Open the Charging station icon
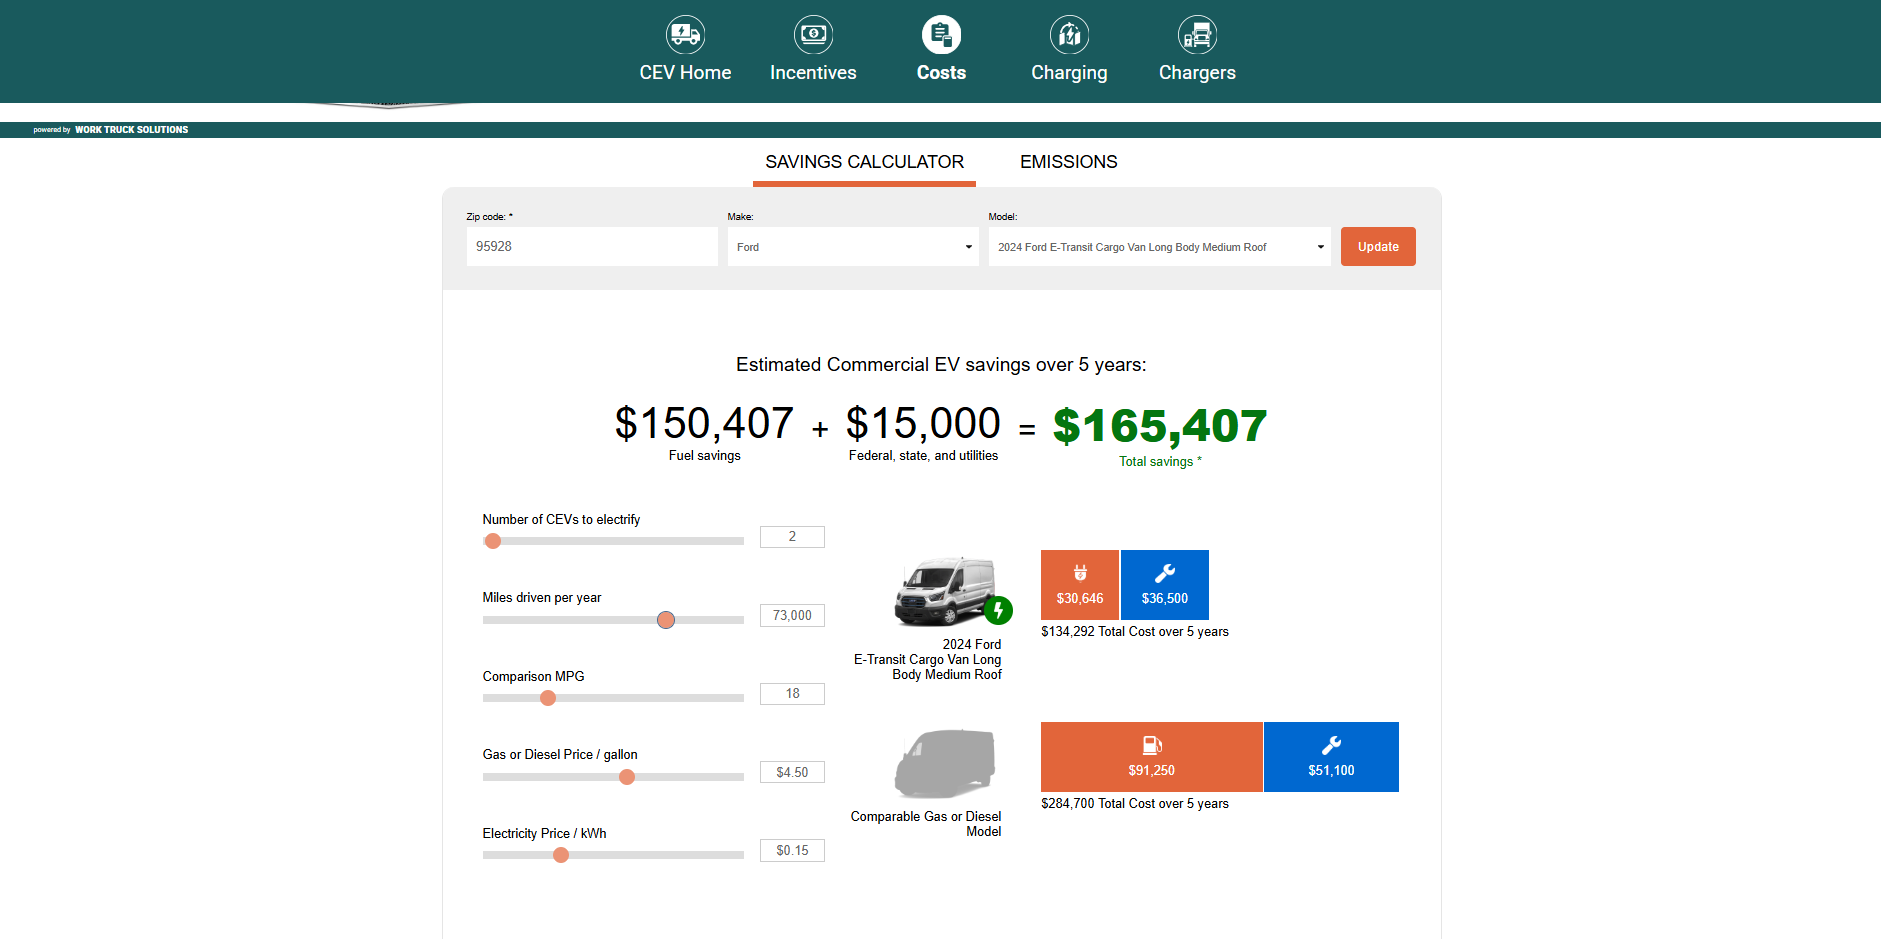1881x939 pixels. (x=1069, y=35)
